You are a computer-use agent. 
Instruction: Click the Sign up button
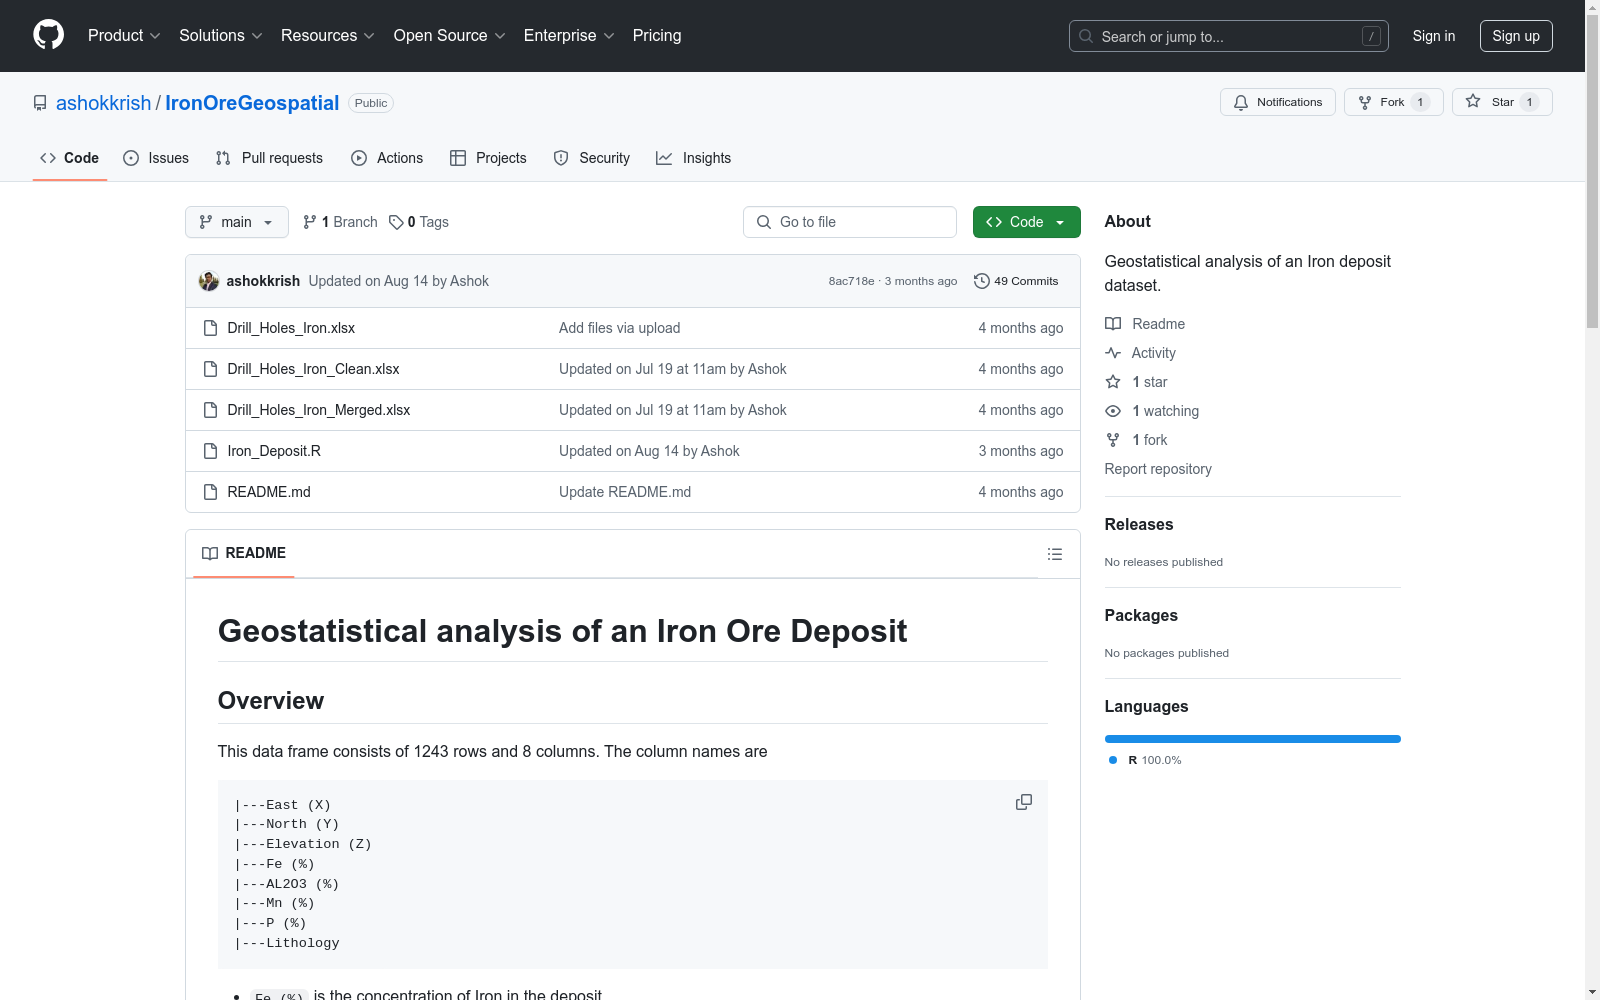point(1516,36)
